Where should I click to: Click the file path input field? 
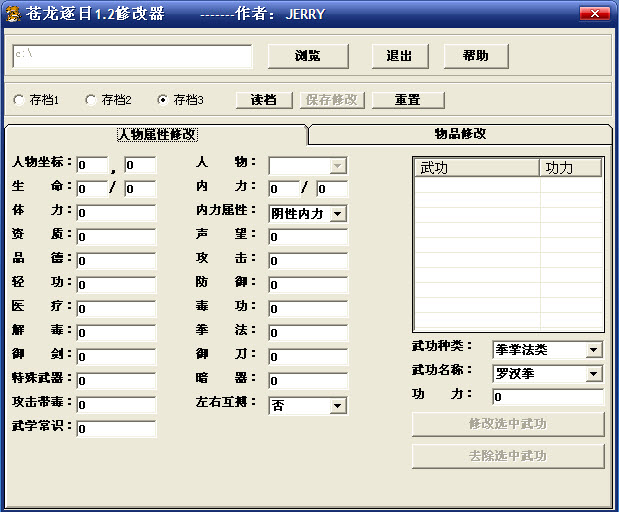click(132, 56)
